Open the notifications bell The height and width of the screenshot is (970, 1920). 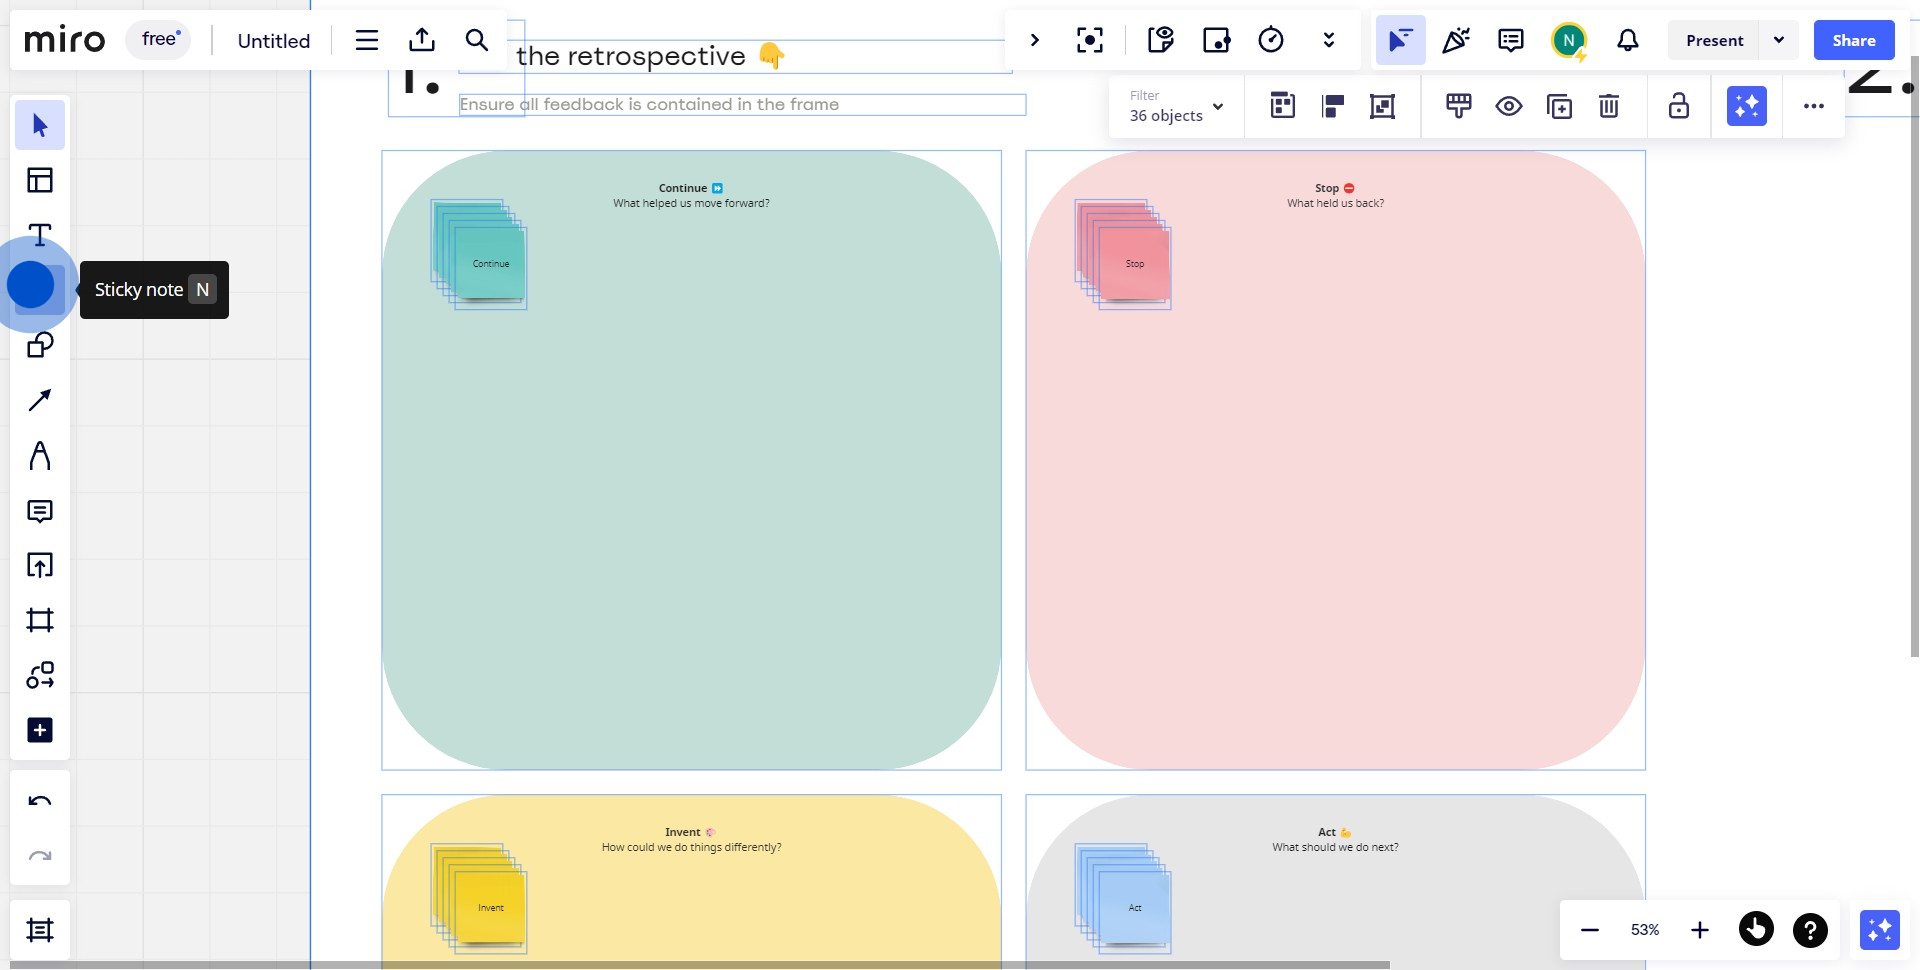pos(1628,40)
